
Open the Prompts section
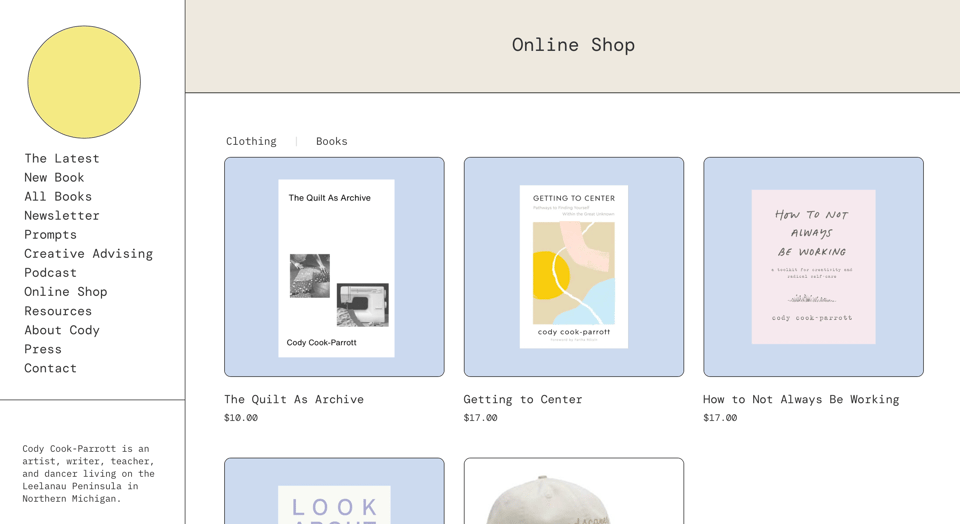click(x=50, y=234)
